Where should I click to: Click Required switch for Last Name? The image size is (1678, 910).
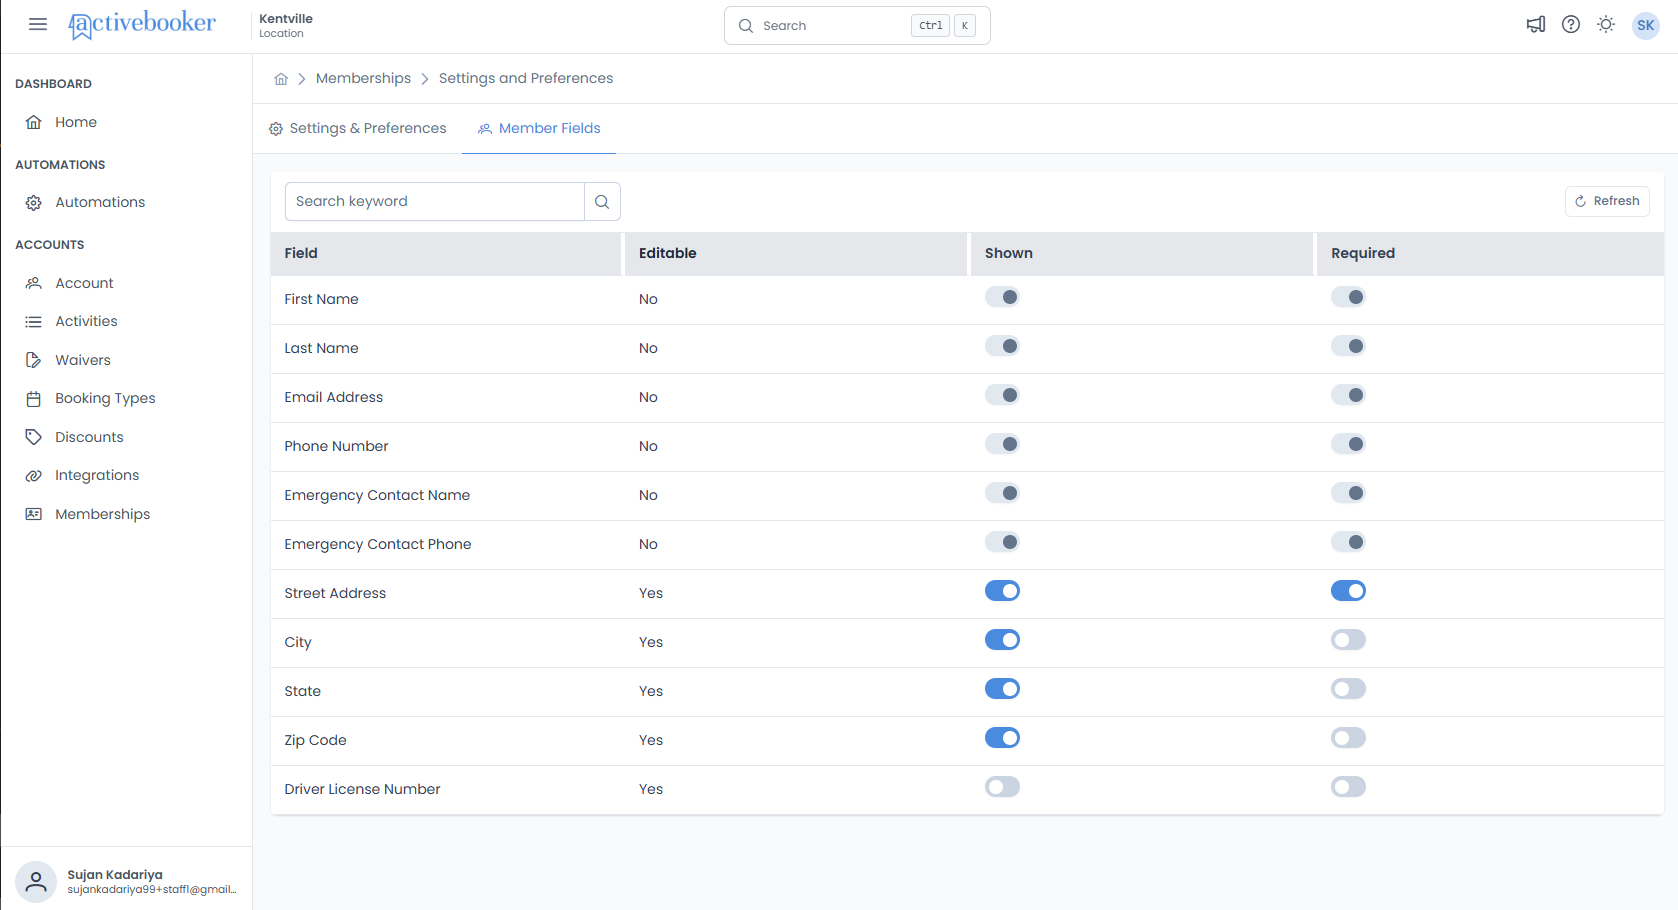[1348, 346]
